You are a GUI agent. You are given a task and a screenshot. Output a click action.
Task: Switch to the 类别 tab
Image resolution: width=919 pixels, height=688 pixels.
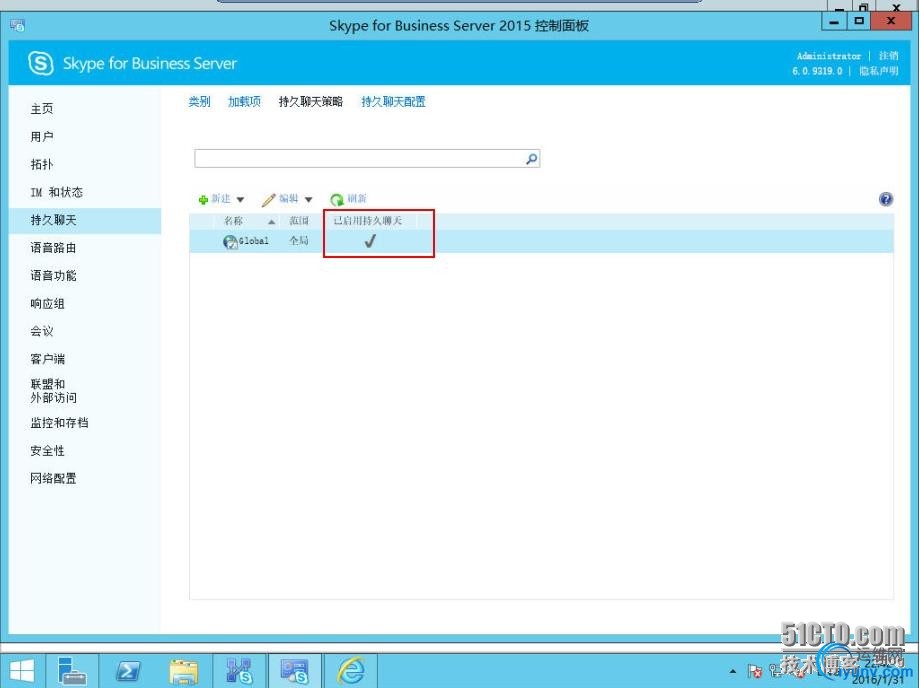[199, 102]
